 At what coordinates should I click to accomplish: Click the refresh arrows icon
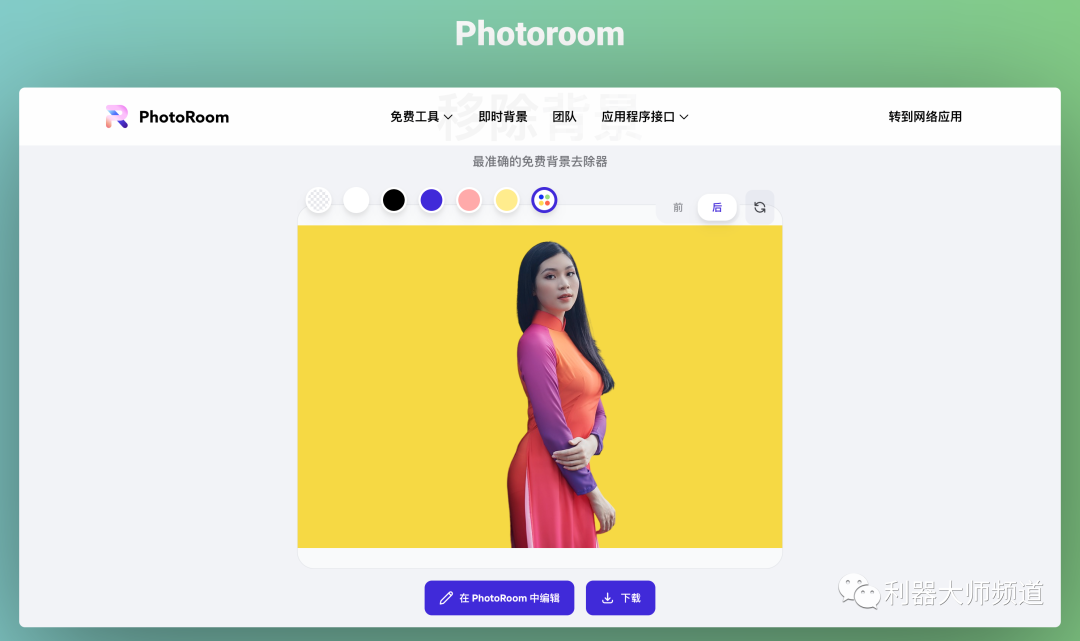pyautogui.click(x=759, y=207)
